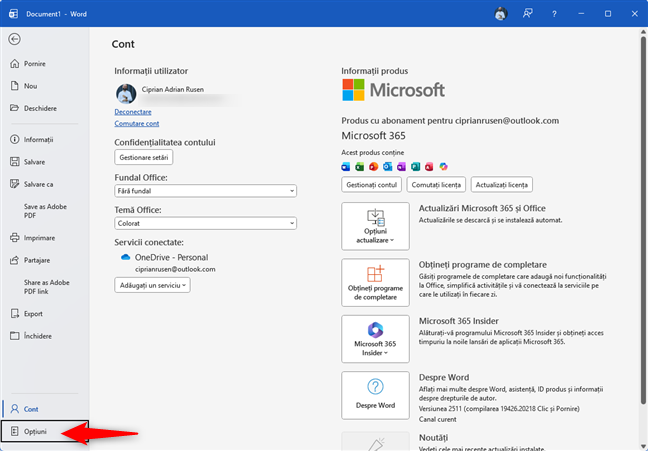Click the Deschidere folder icon
The width and height of the screenshot is (648, 451).
pyautogui.click(x=14, y=108)
